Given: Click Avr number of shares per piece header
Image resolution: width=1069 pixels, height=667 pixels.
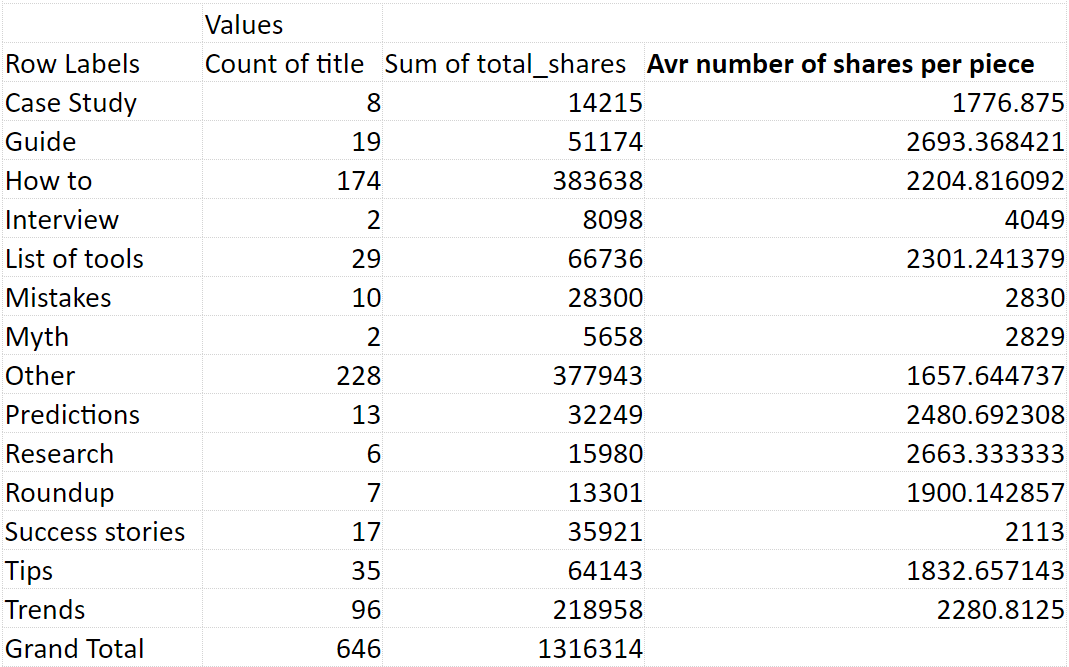Looking at the screenshot, I should click(x=855, y=64).
